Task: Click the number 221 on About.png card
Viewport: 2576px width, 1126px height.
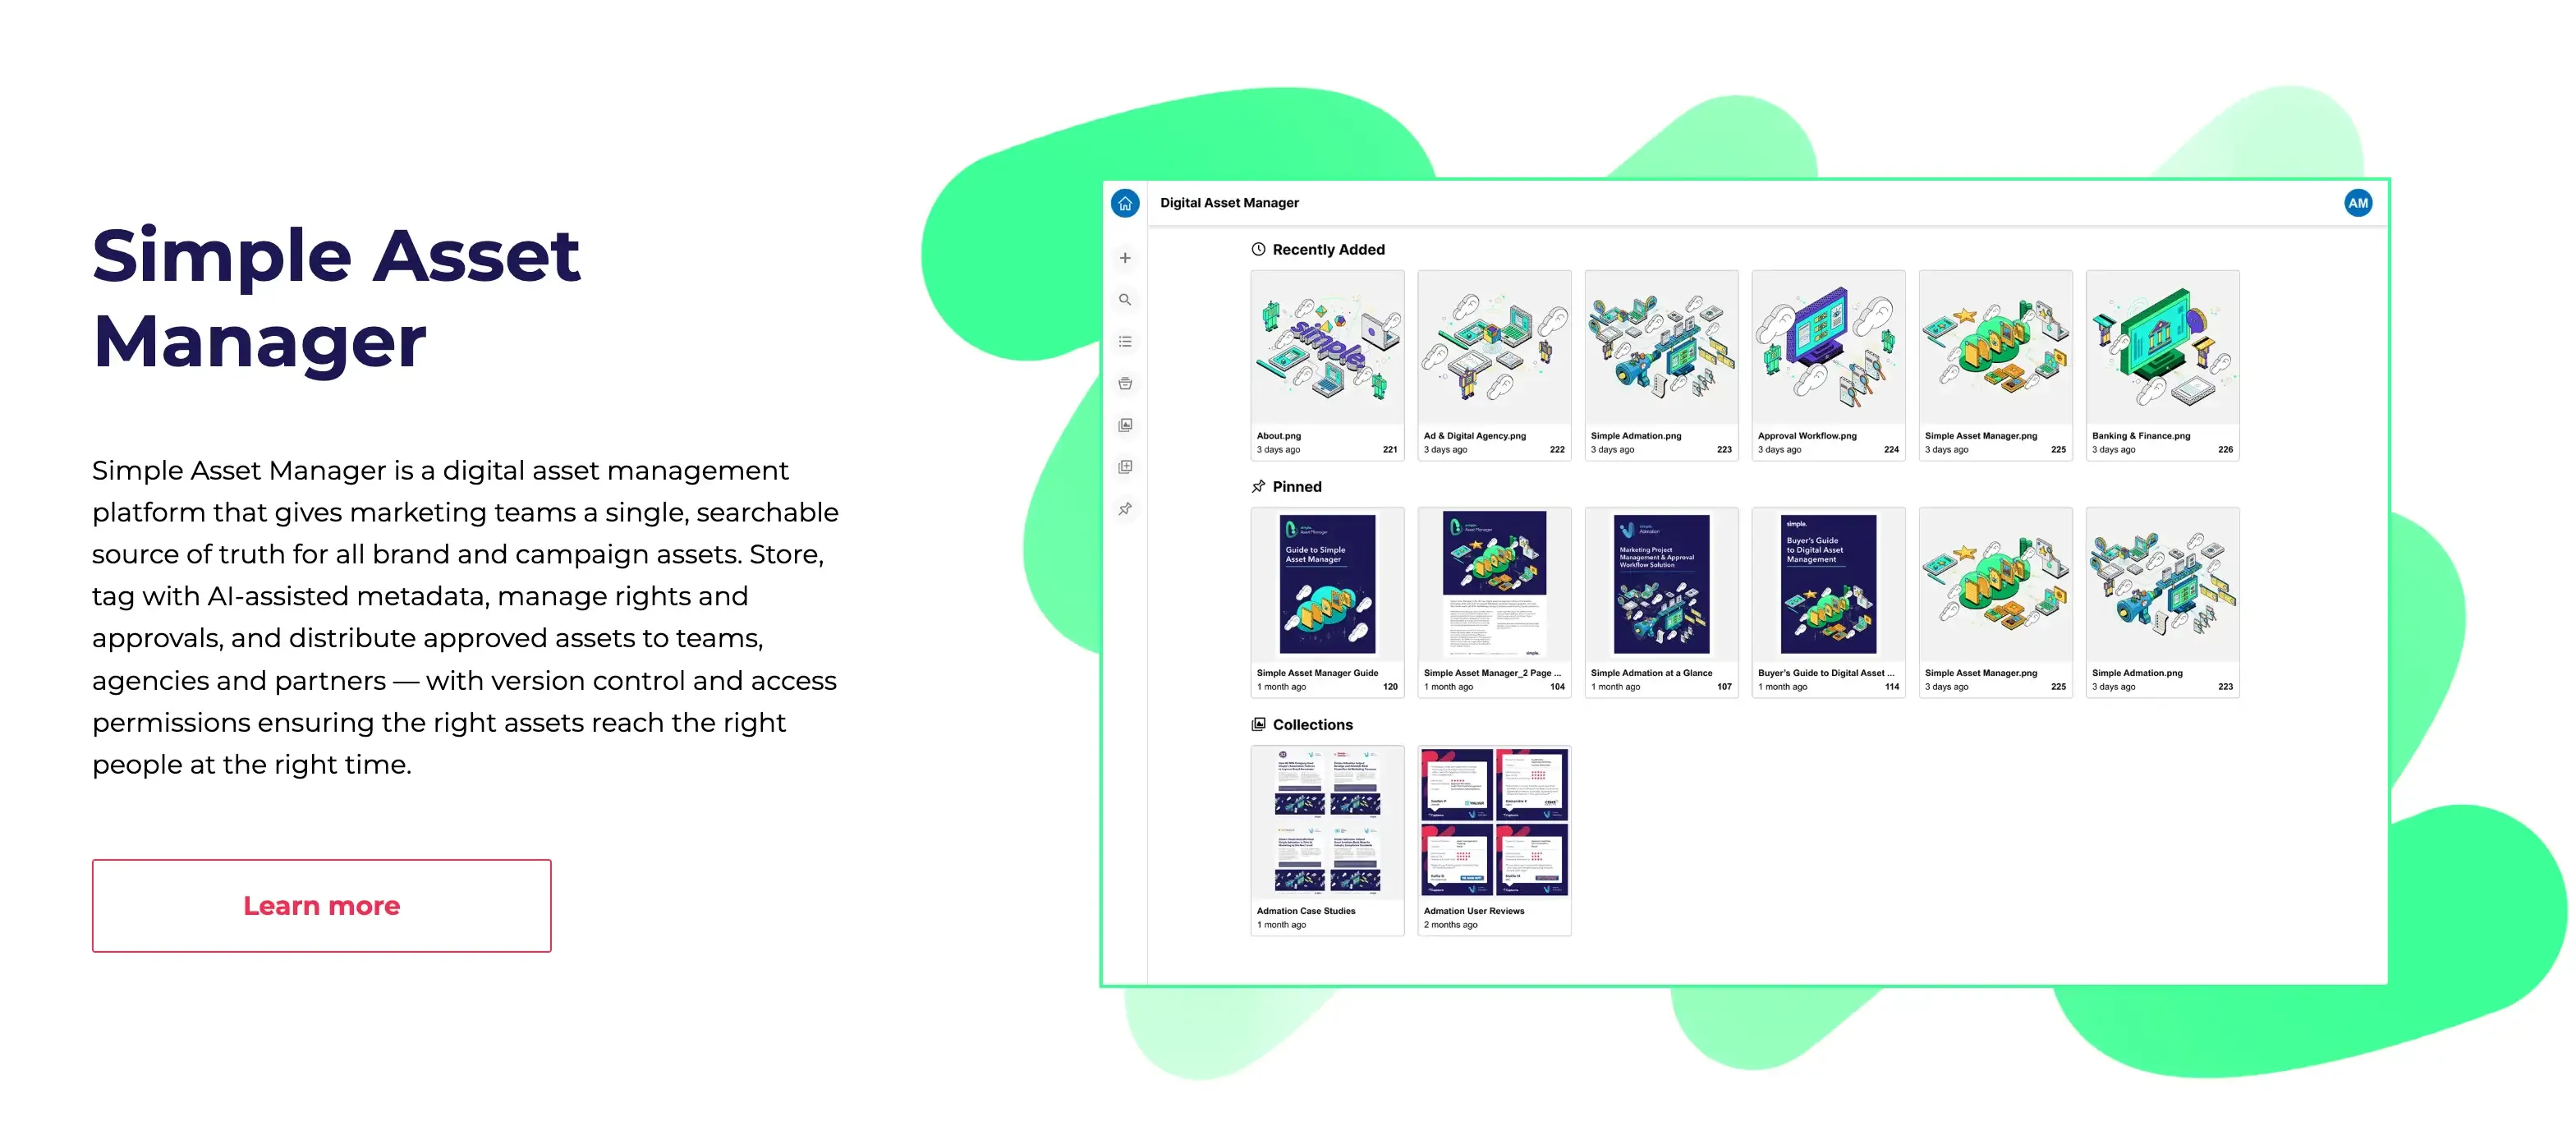Action: [x=1389, y=450]
